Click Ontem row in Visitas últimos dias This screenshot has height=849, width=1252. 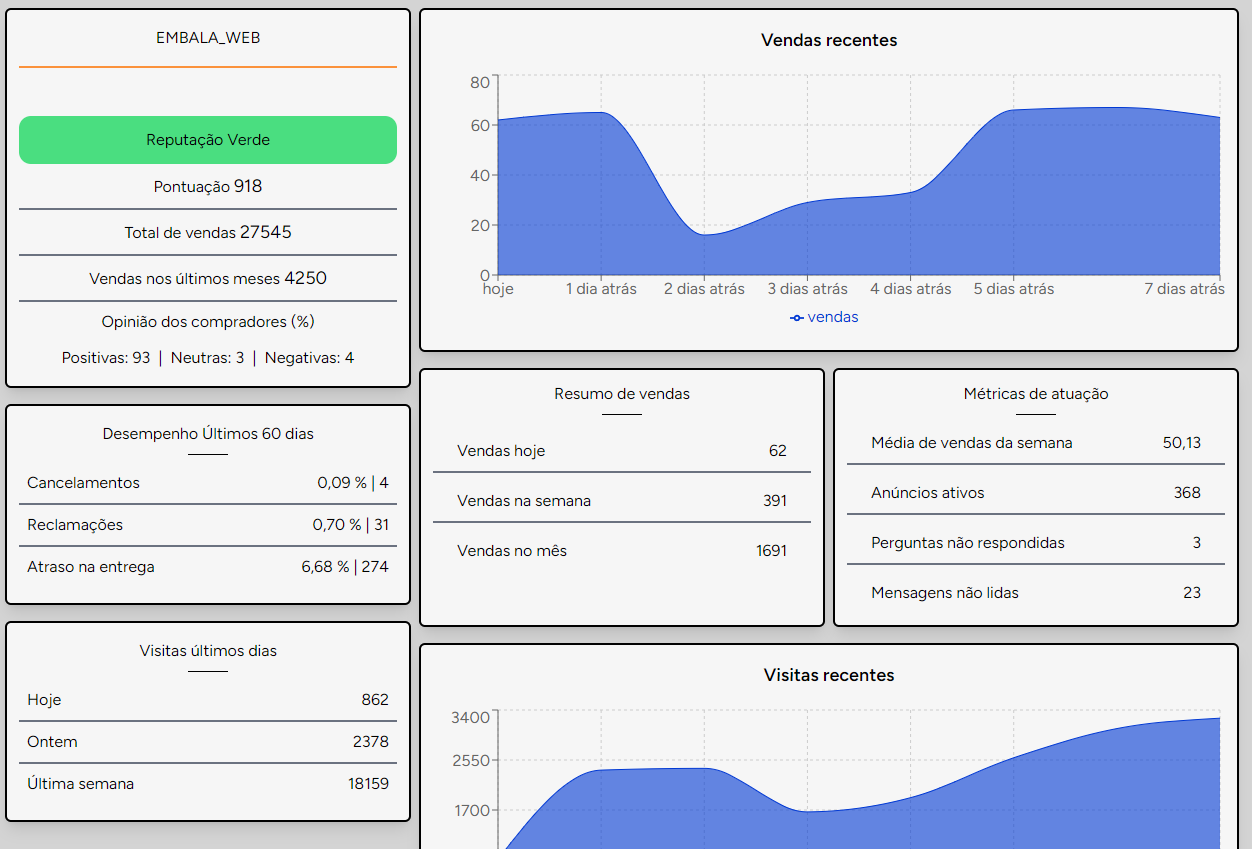tap(208, 742)
